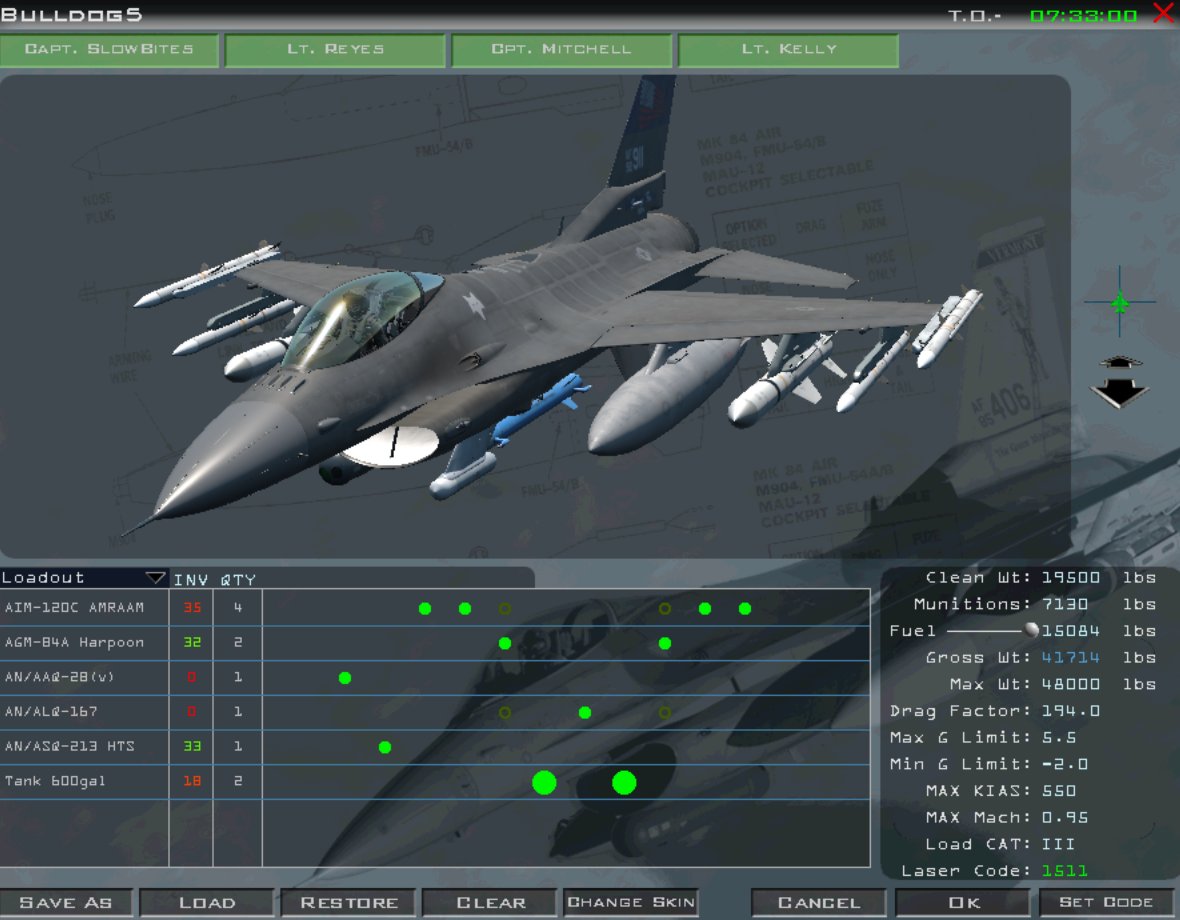Select Tank 600gal row label

click(55, 781)
